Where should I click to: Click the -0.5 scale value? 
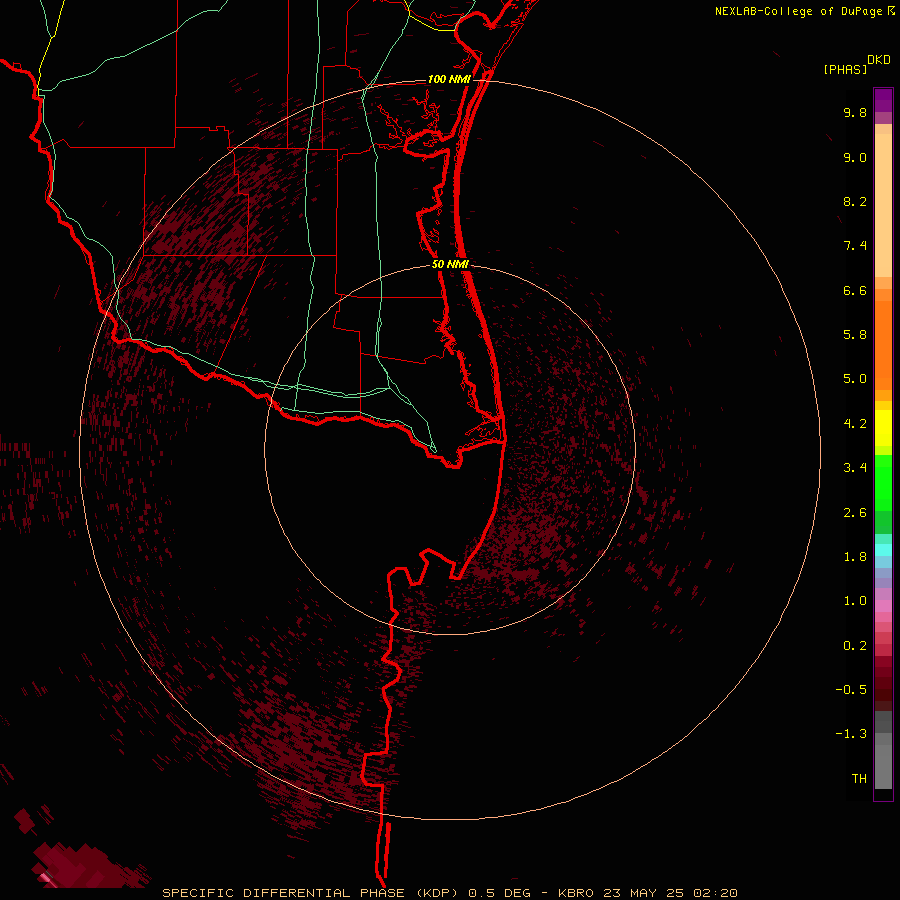pos(851,690)
